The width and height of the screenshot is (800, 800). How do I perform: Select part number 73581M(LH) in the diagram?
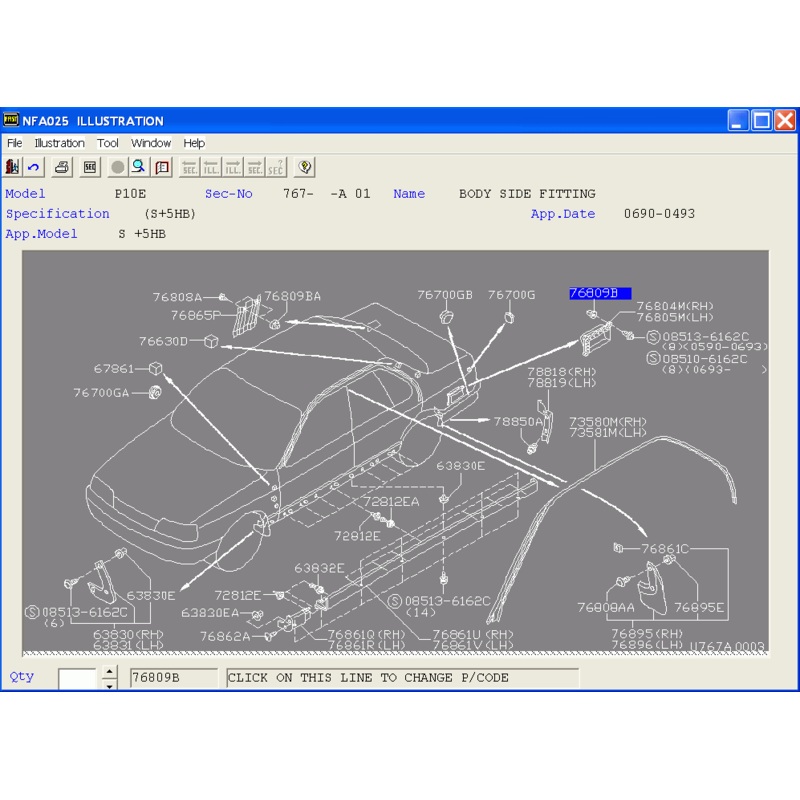[x=608, y=433]
